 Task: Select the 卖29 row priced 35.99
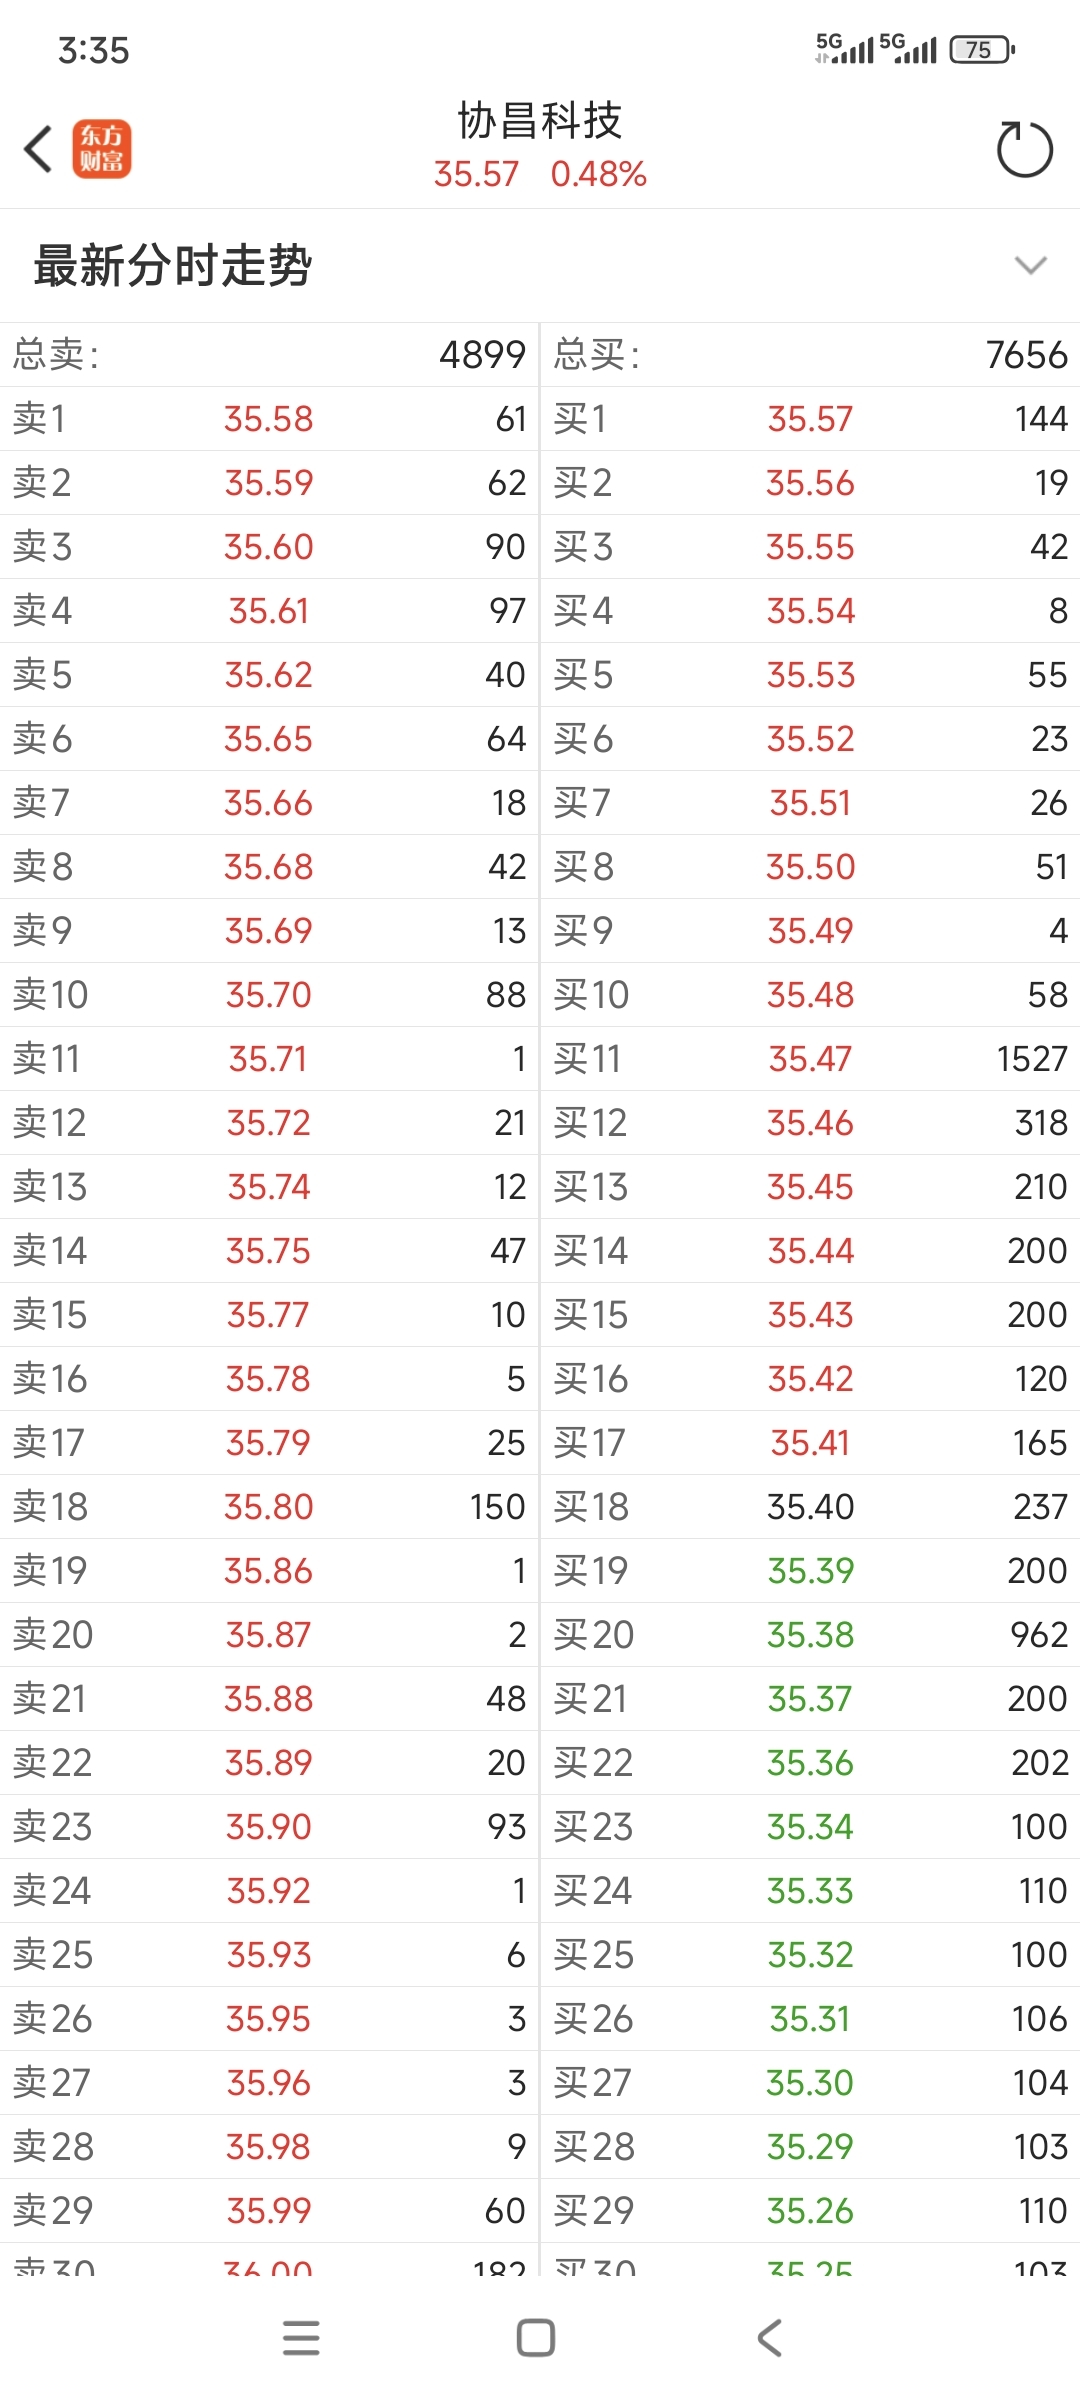click(x=270, y=2211)
